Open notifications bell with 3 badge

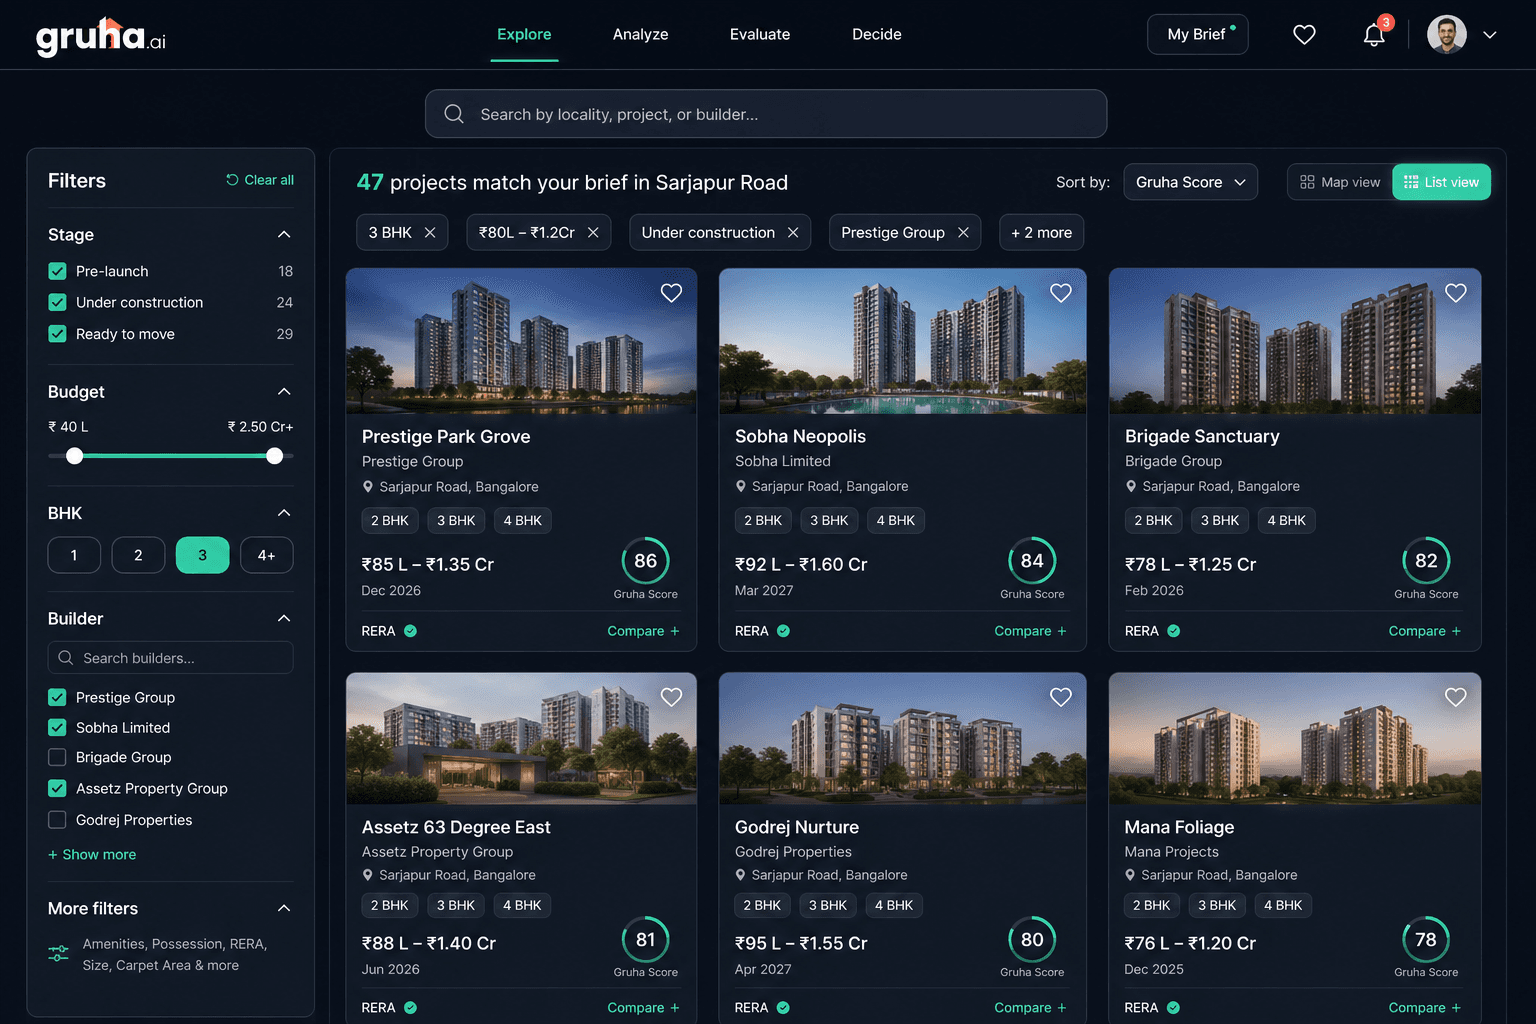click(1375, 35)
